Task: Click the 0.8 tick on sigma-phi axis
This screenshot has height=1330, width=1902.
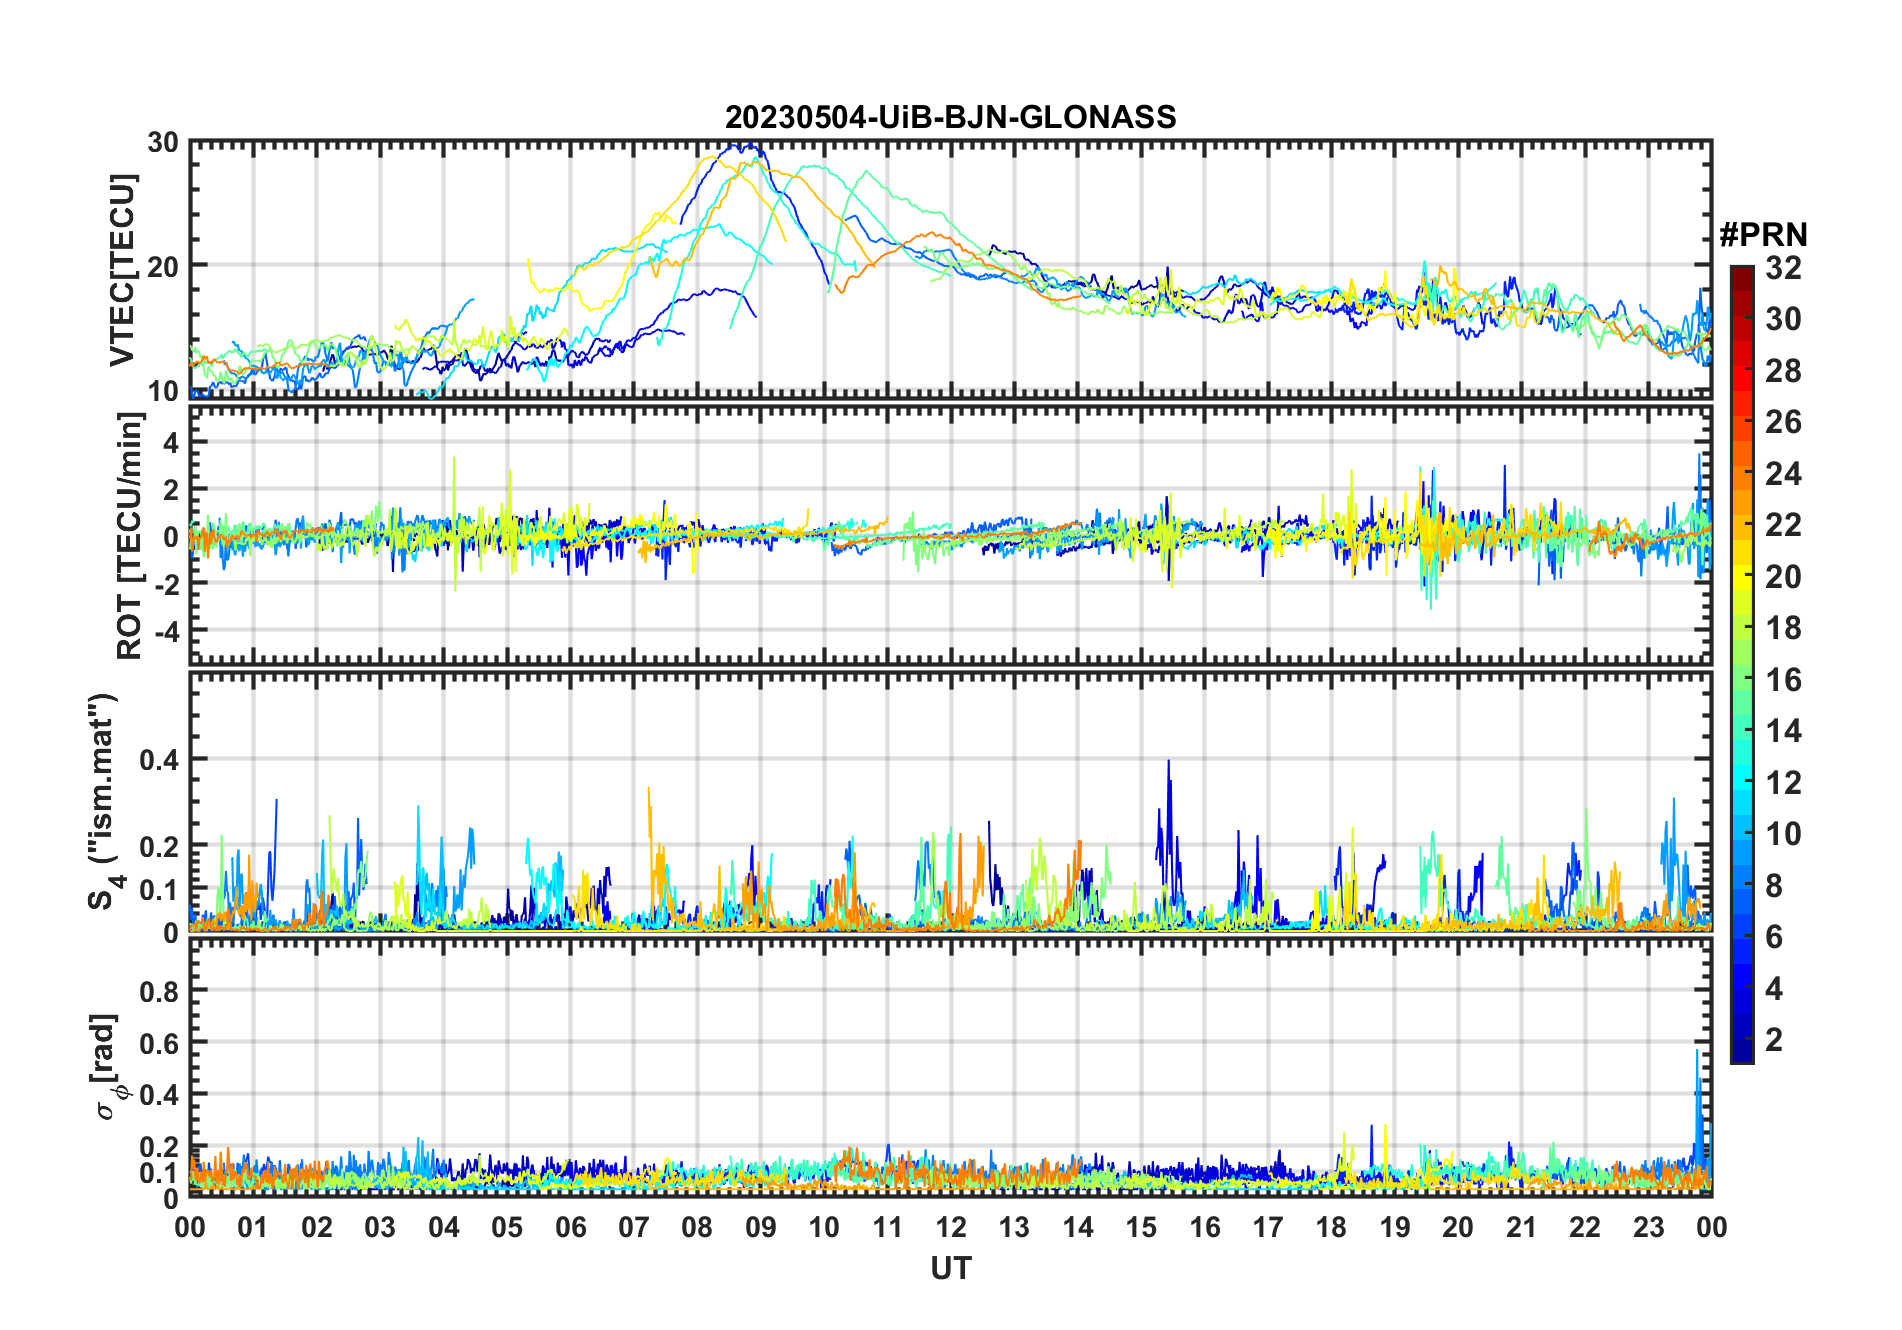Action: click(159, 991)
